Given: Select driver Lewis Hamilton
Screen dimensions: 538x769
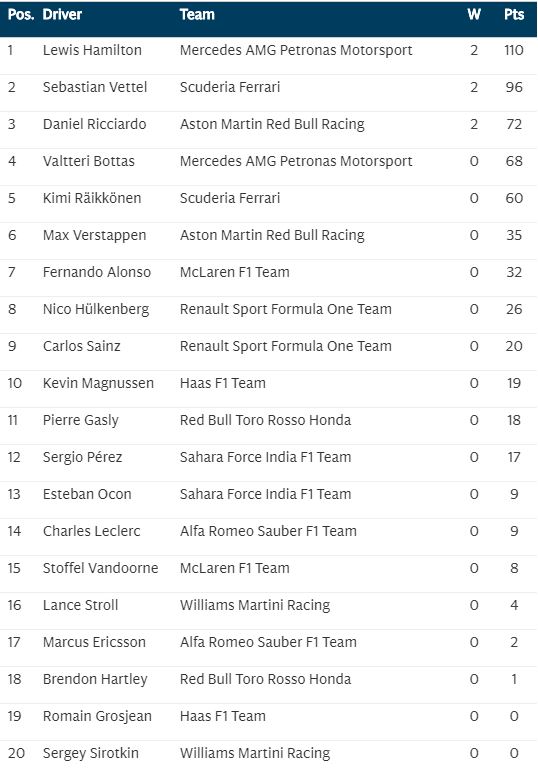Looking at the screenshot, I should click(x=92, y=50).
